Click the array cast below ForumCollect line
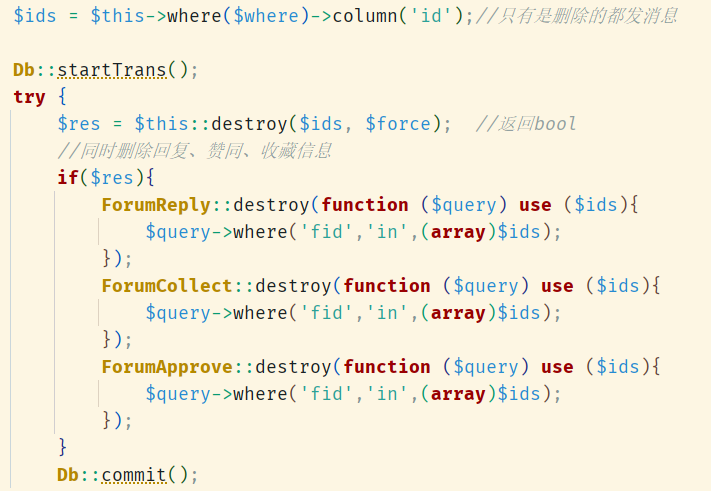This screenshot has height=491, width=711. (x=458, y=313)
